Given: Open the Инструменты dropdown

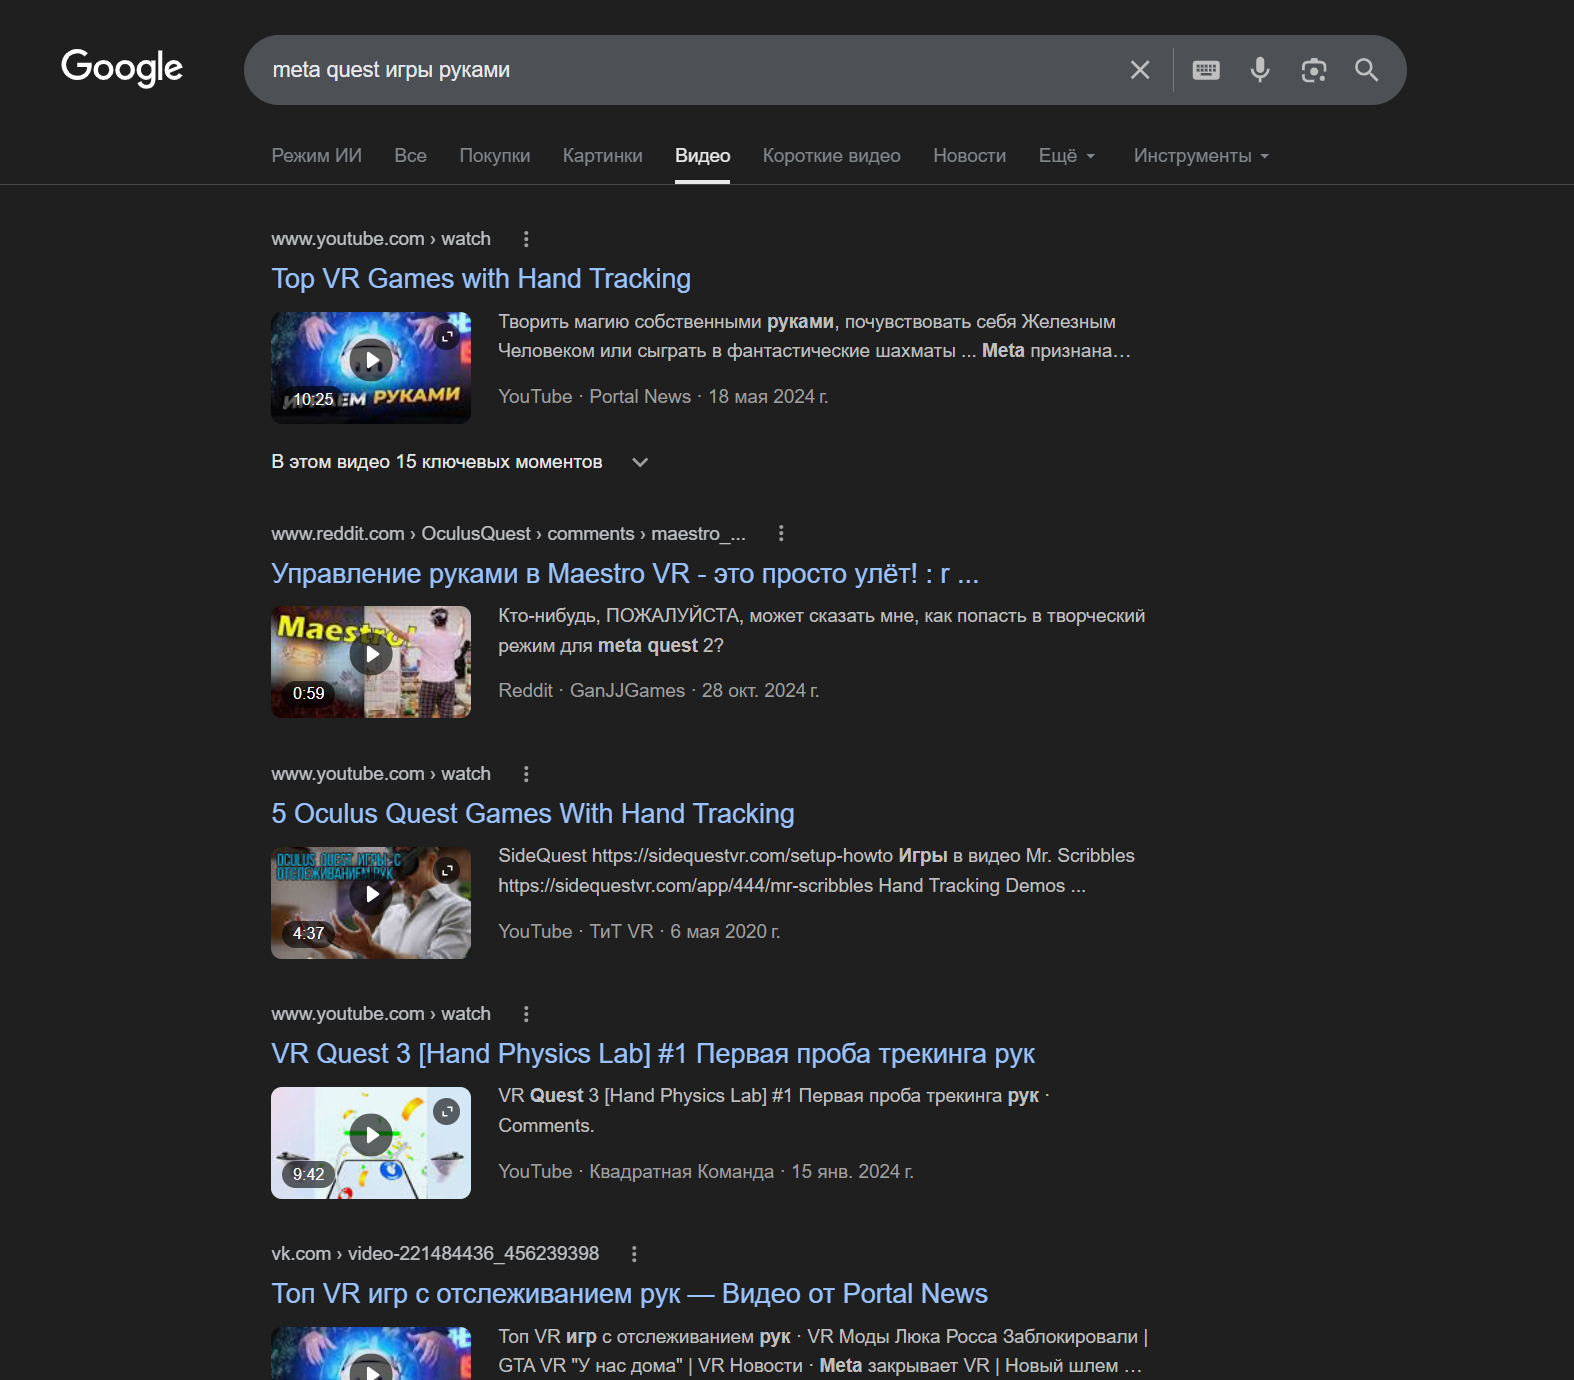Looking at the screenshot, I should point(1201,156).
